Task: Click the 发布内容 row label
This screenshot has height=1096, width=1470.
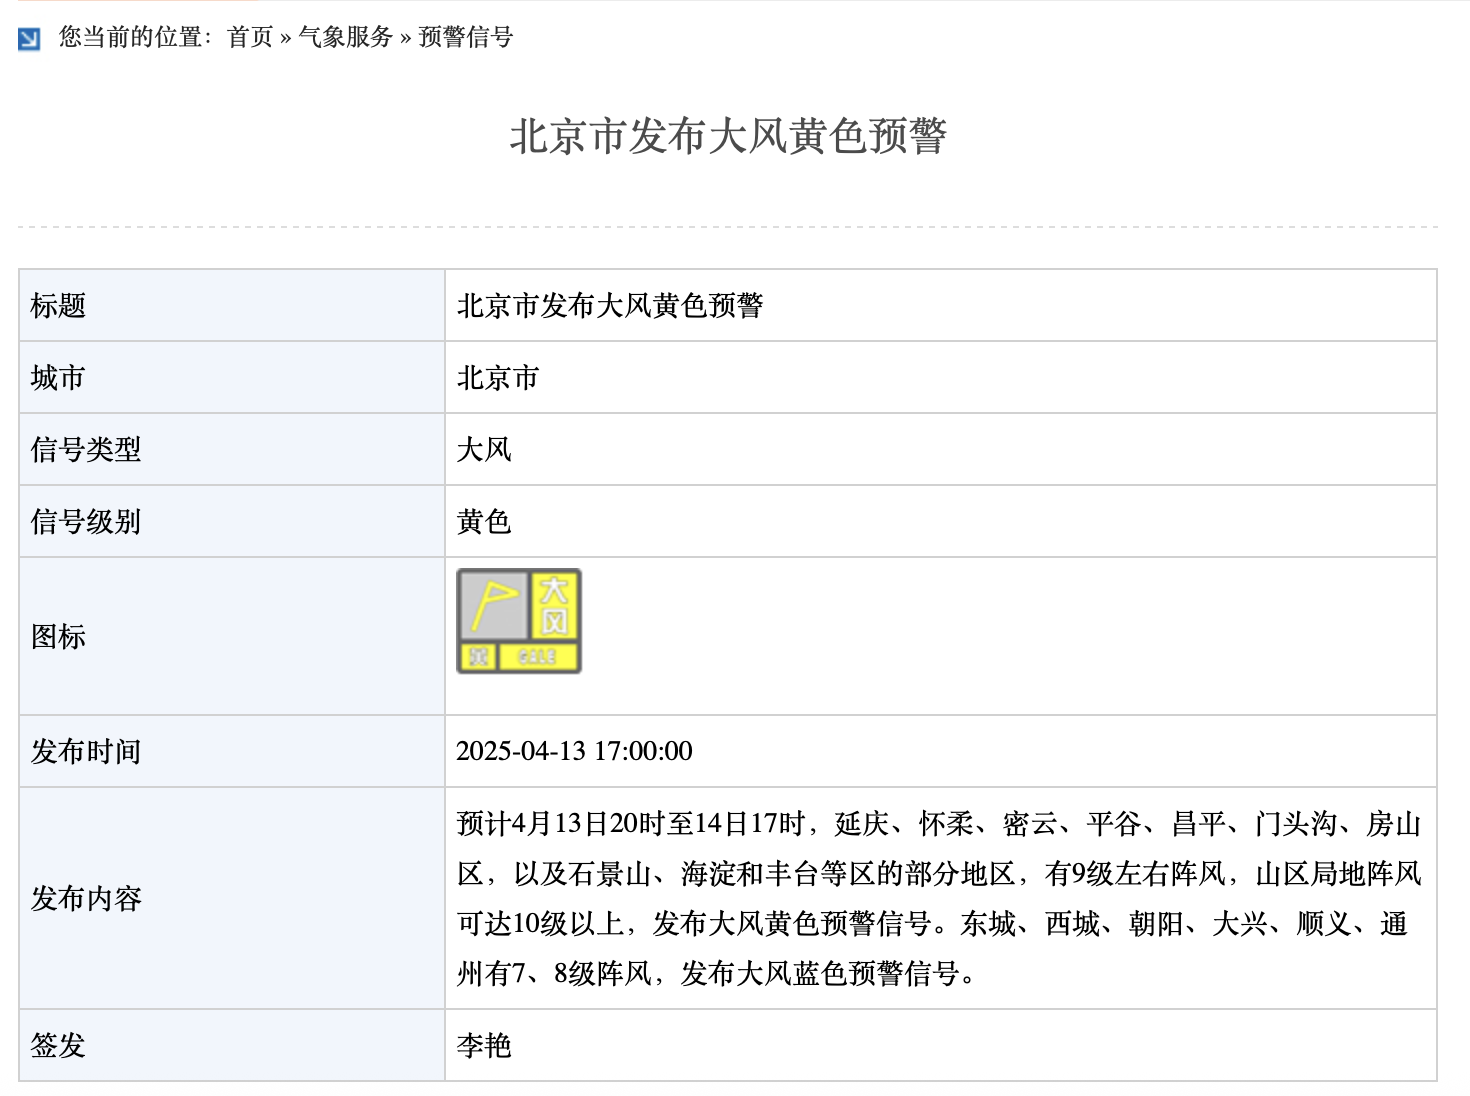Action: pos(86,899)
